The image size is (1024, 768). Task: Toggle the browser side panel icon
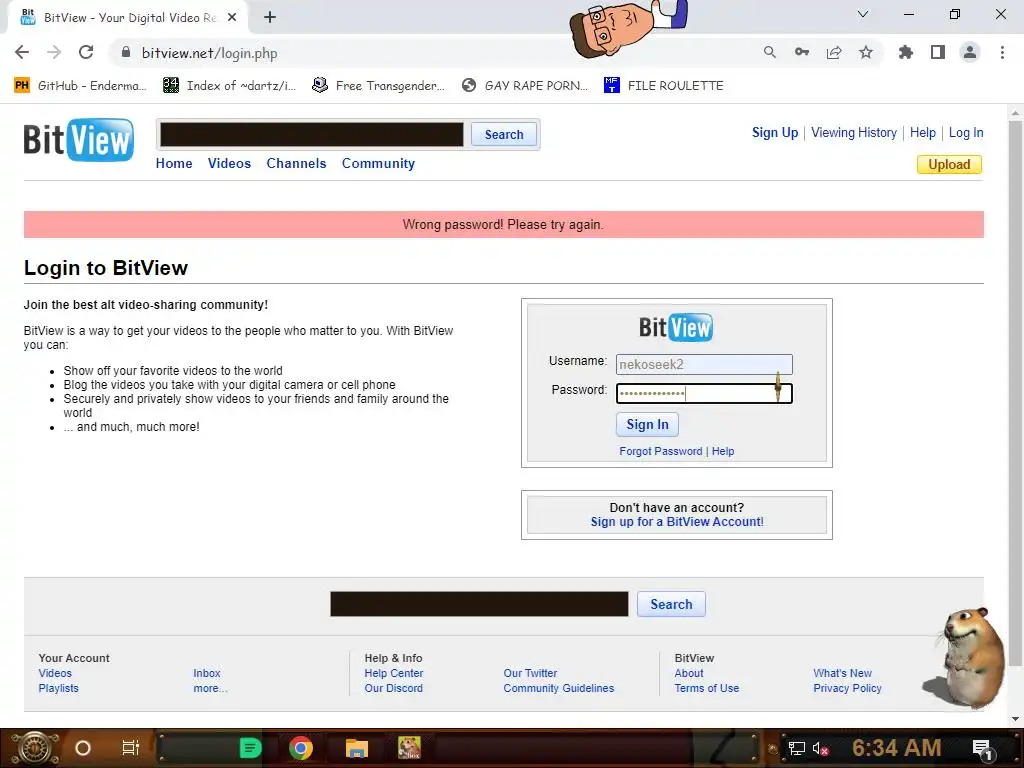[938, 52]
